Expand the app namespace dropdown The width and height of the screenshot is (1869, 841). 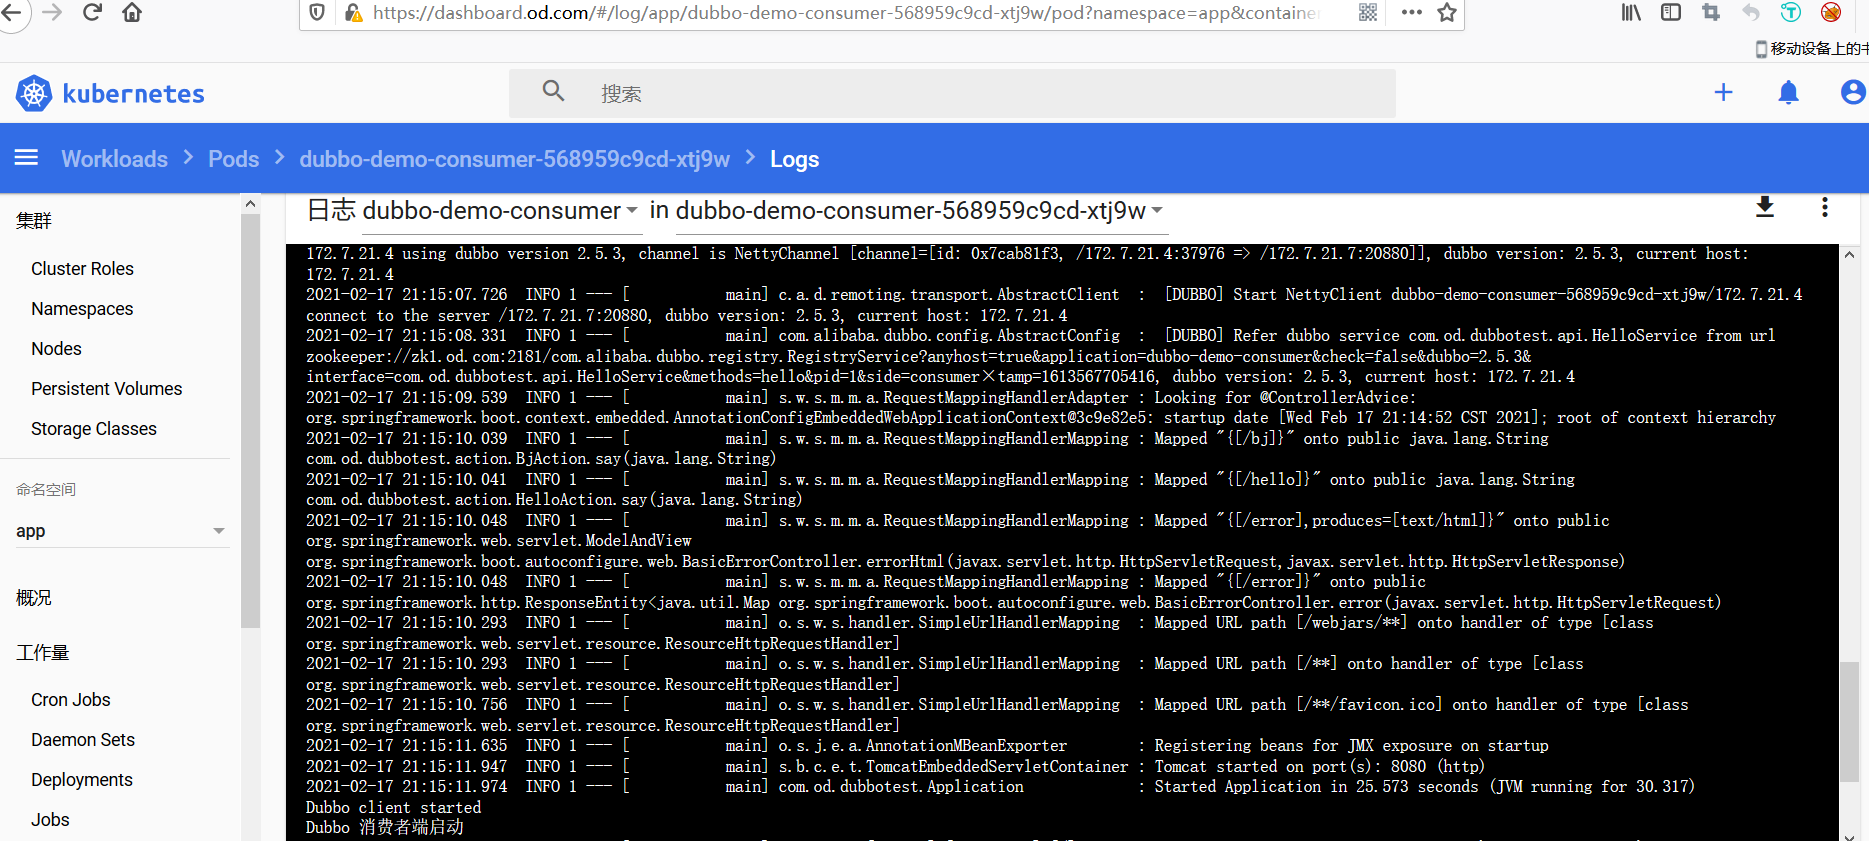(121, 531)
